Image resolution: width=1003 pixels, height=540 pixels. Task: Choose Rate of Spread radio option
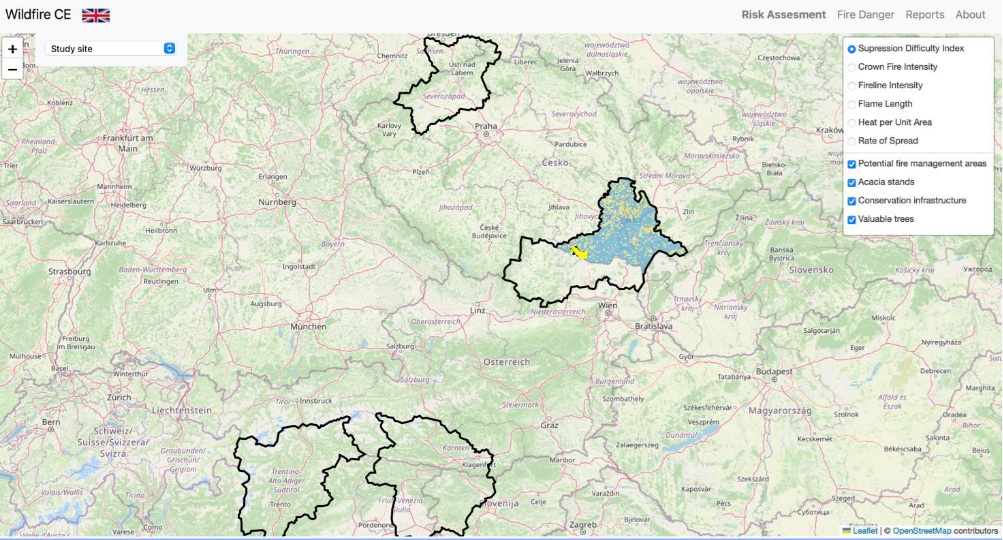pyautogui.click(x=852, y=141)
